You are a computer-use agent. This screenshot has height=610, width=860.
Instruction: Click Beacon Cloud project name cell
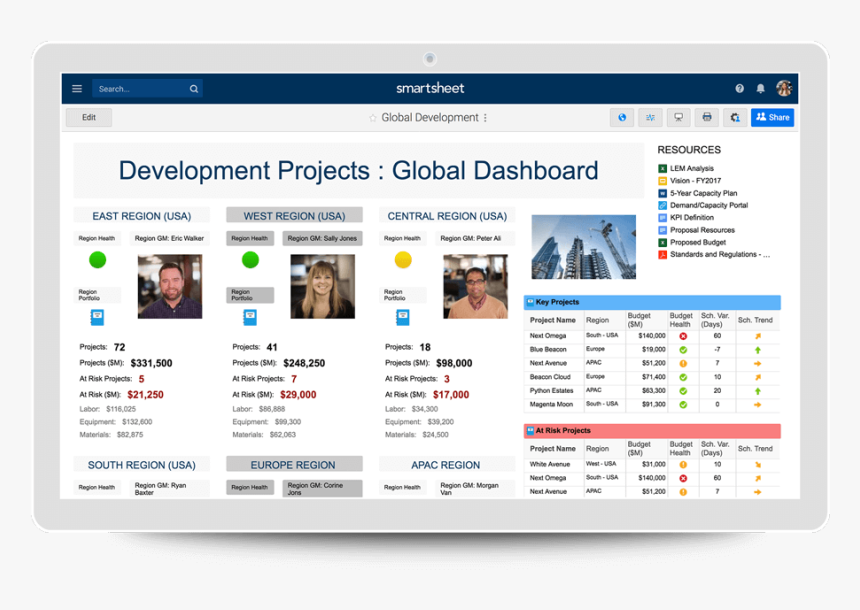coord(550,377)
